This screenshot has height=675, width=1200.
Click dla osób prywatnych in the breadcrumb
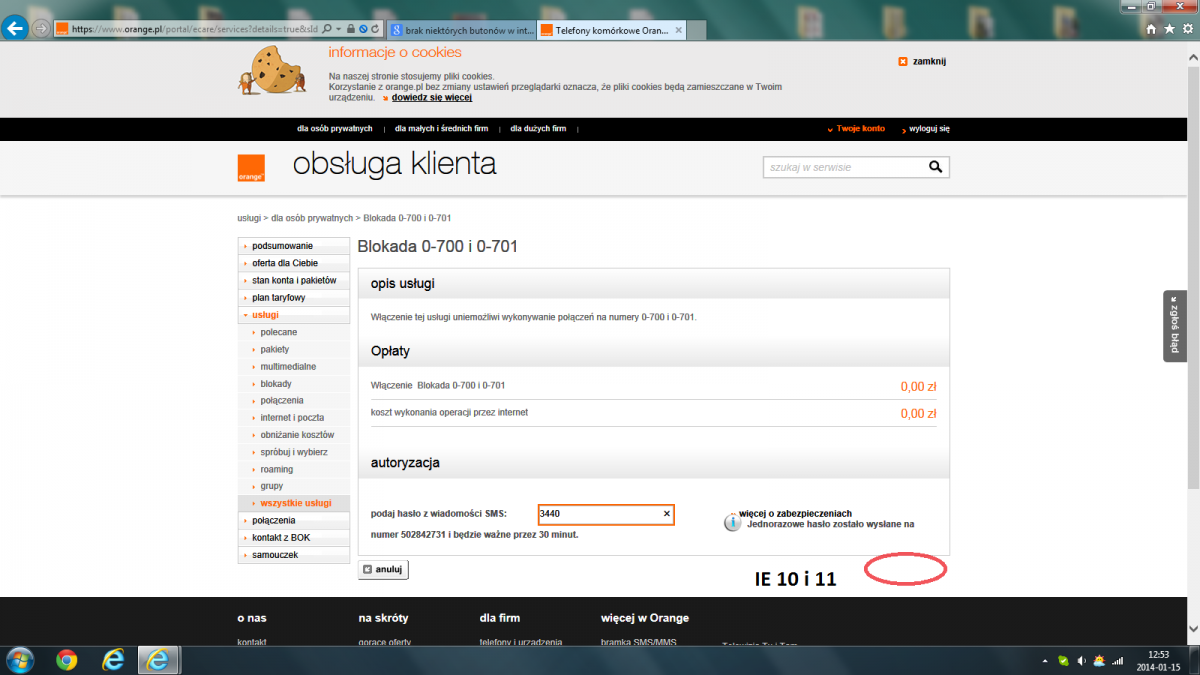pyautogui.click(x=311, y=218)
